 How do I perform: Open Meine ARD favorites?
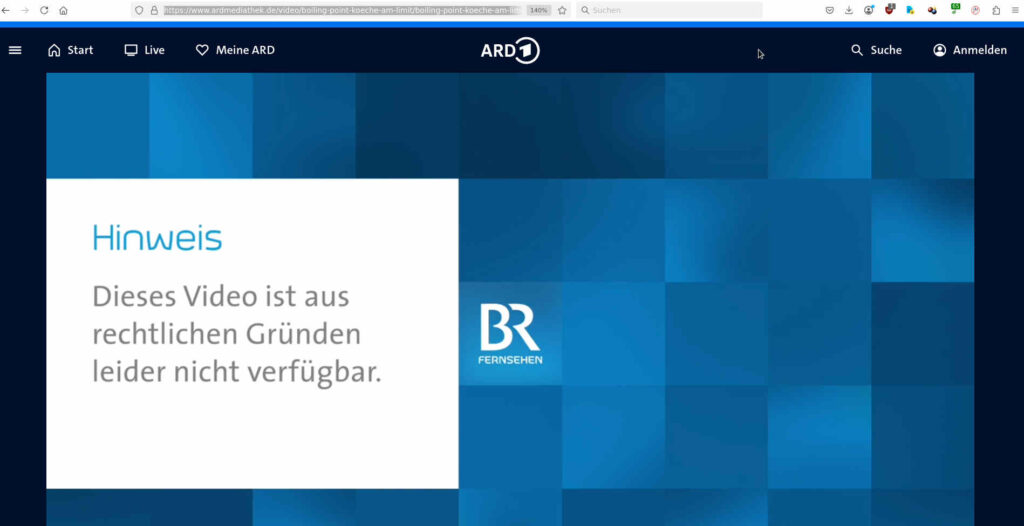[x=235, y=50]
